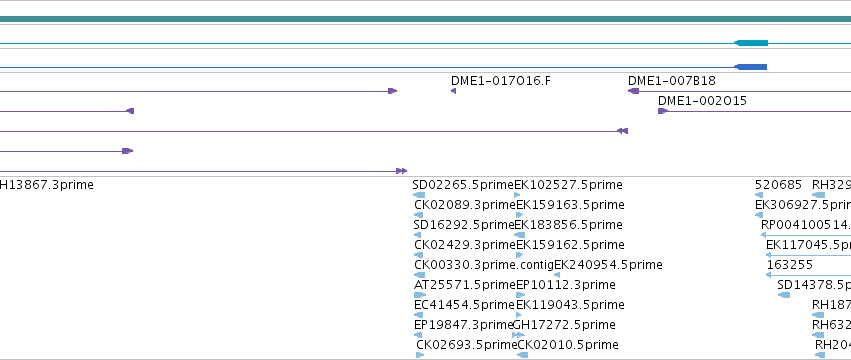The width and height of the screenshot is (851, 360).
Task: Select the H13867.3prime EST label
Action: tap(47, 185)
